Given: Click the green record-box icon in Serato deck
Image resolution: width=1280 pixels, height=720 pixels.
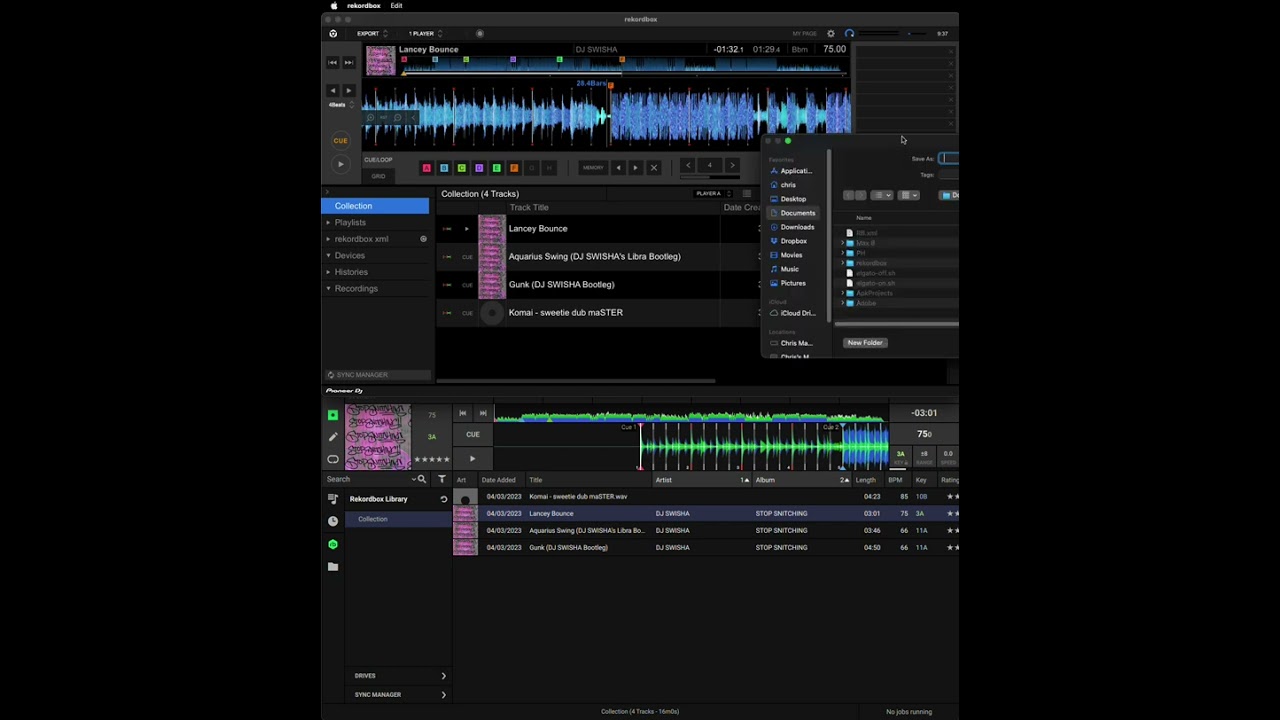Looking at the screenshot, I should coord(333,415).
